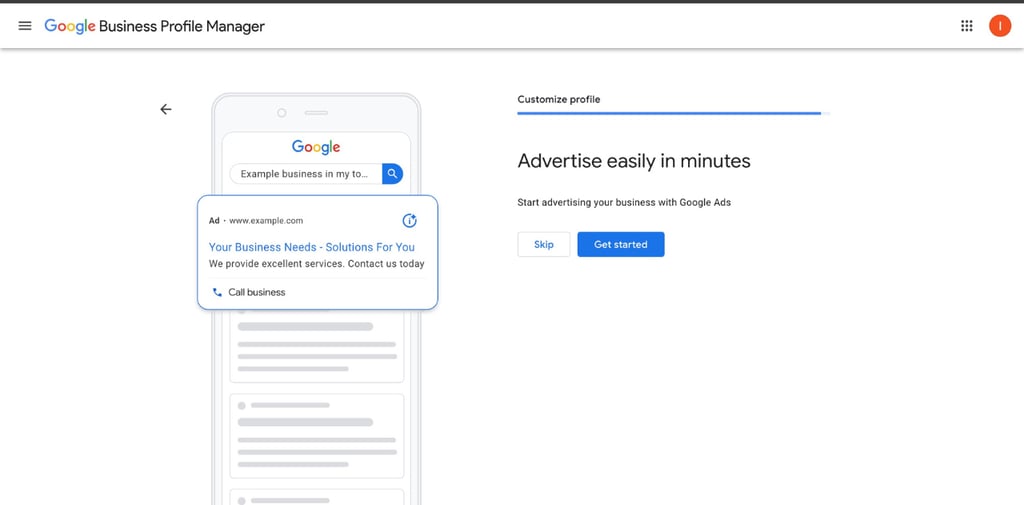
Task: Click Get started button
Action: pyautogui.click(x=621, y=244)
